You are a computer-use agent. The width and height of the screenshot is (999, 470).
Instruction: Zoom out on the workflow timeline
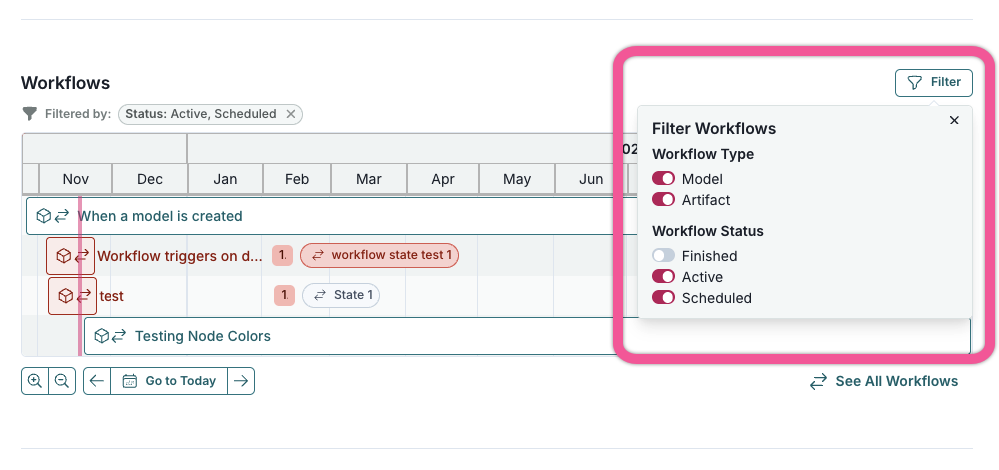tap(62, 381)
